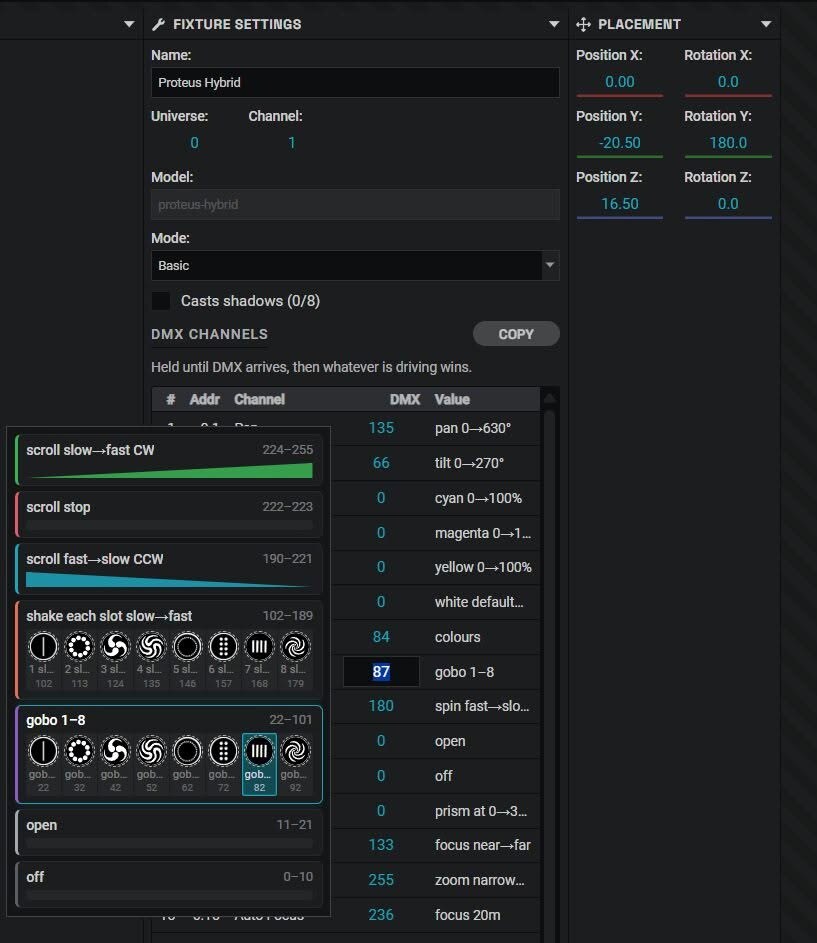Click zoom narrow DMX value 255

point(381,879)
